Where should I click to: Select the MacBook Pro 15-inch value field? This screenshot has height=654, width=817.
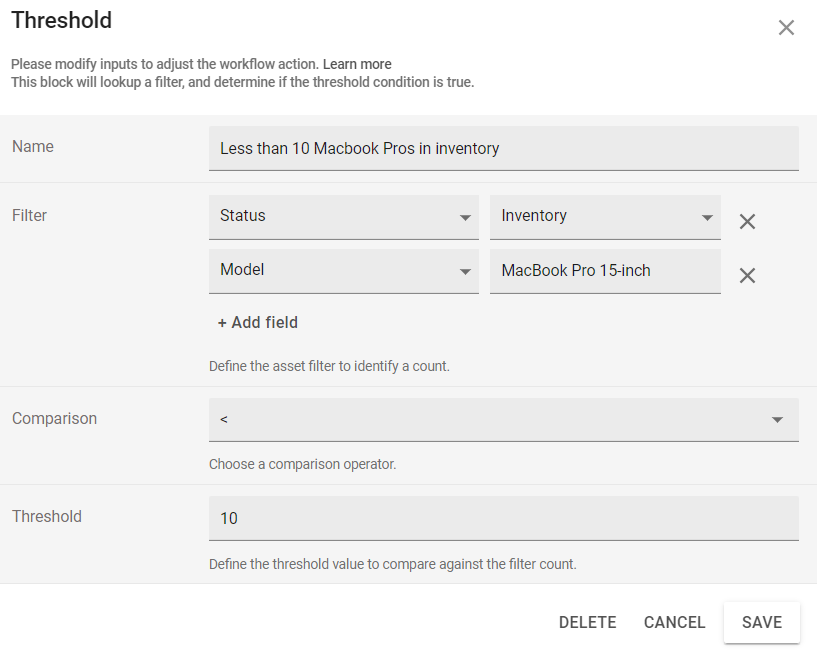(604, 270)
